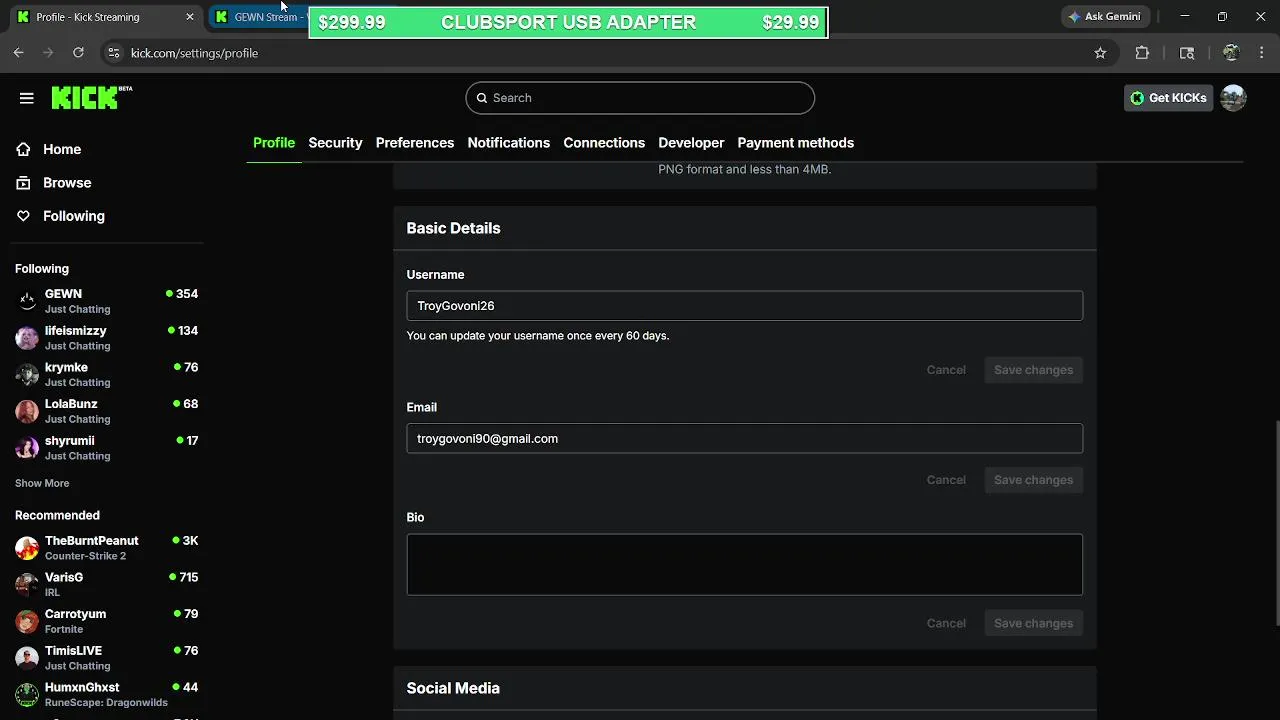Click Save changes under Bio
Viewport: 1280px width, 720px height.
pos(1033,623)
